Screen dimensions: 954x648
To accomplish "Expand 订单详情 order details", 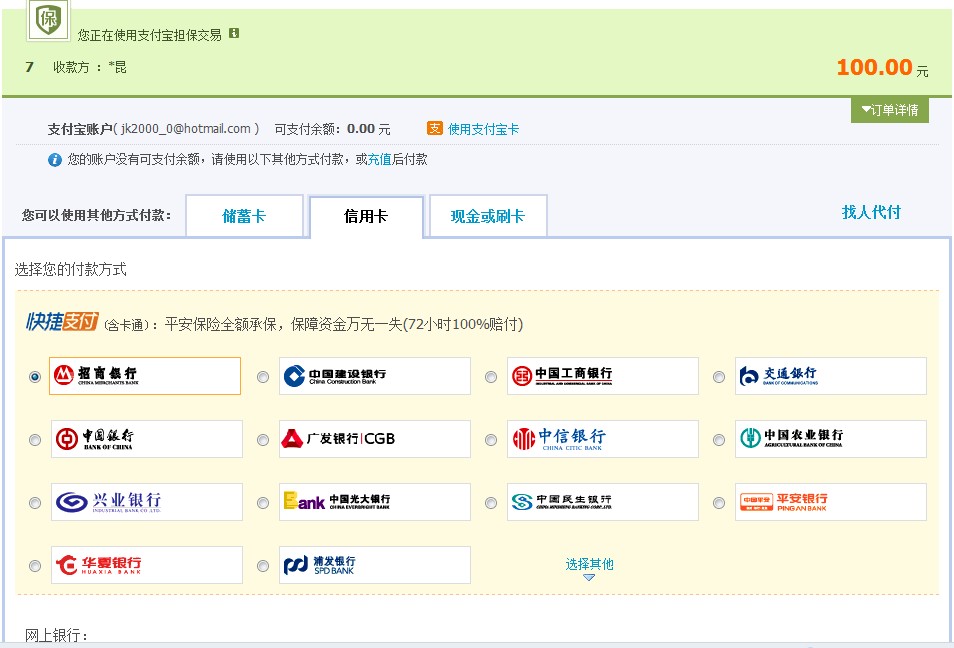I will click(x=890, y=110).
